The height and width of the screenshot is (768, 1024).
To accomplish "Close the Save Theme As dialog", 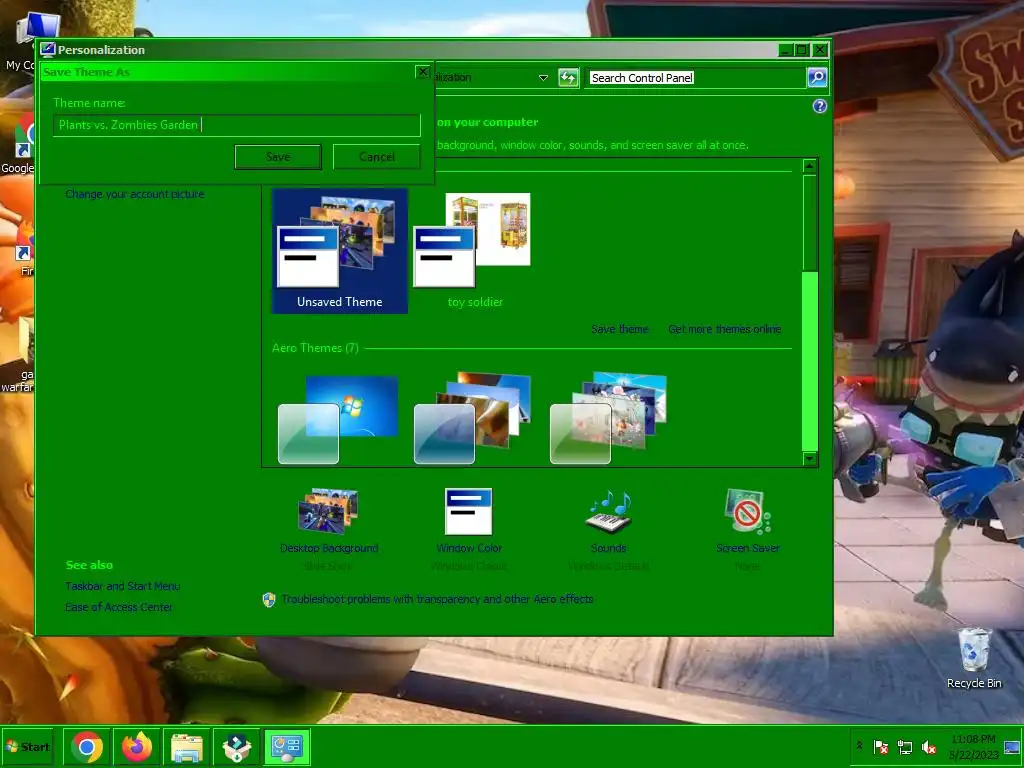I will point(423,72).
